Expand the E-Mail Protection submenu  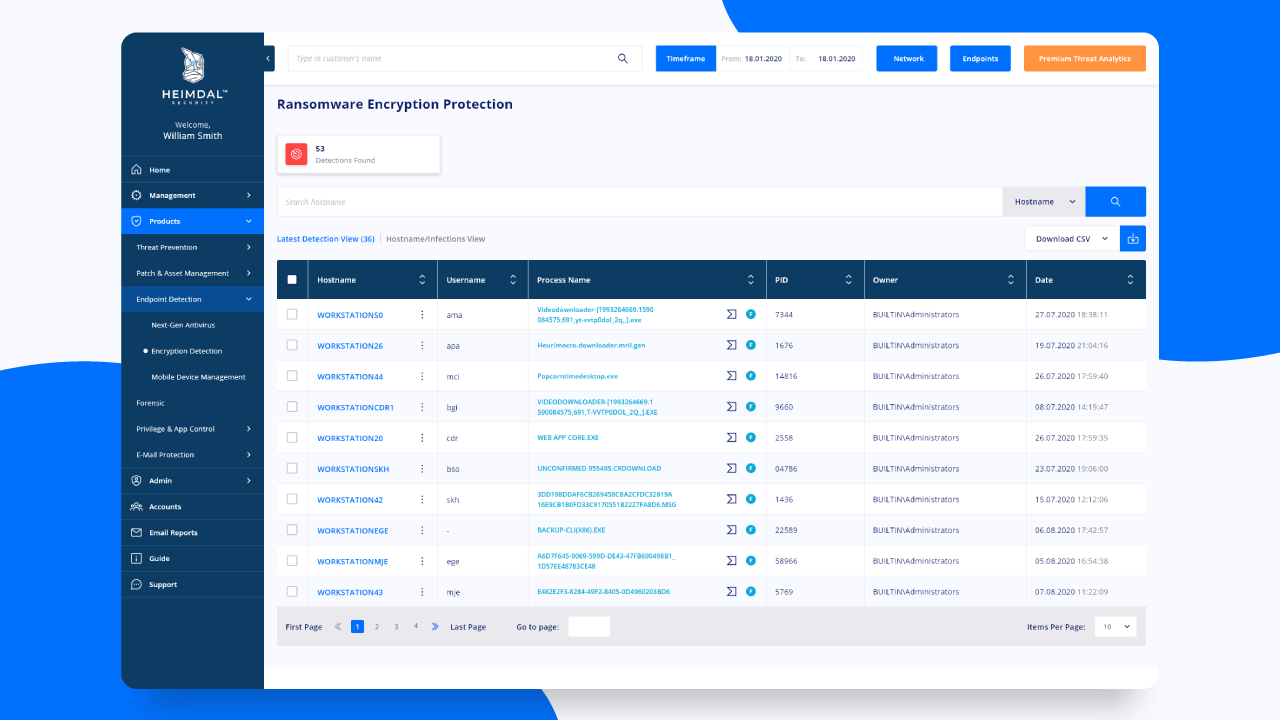click(193, 455)
